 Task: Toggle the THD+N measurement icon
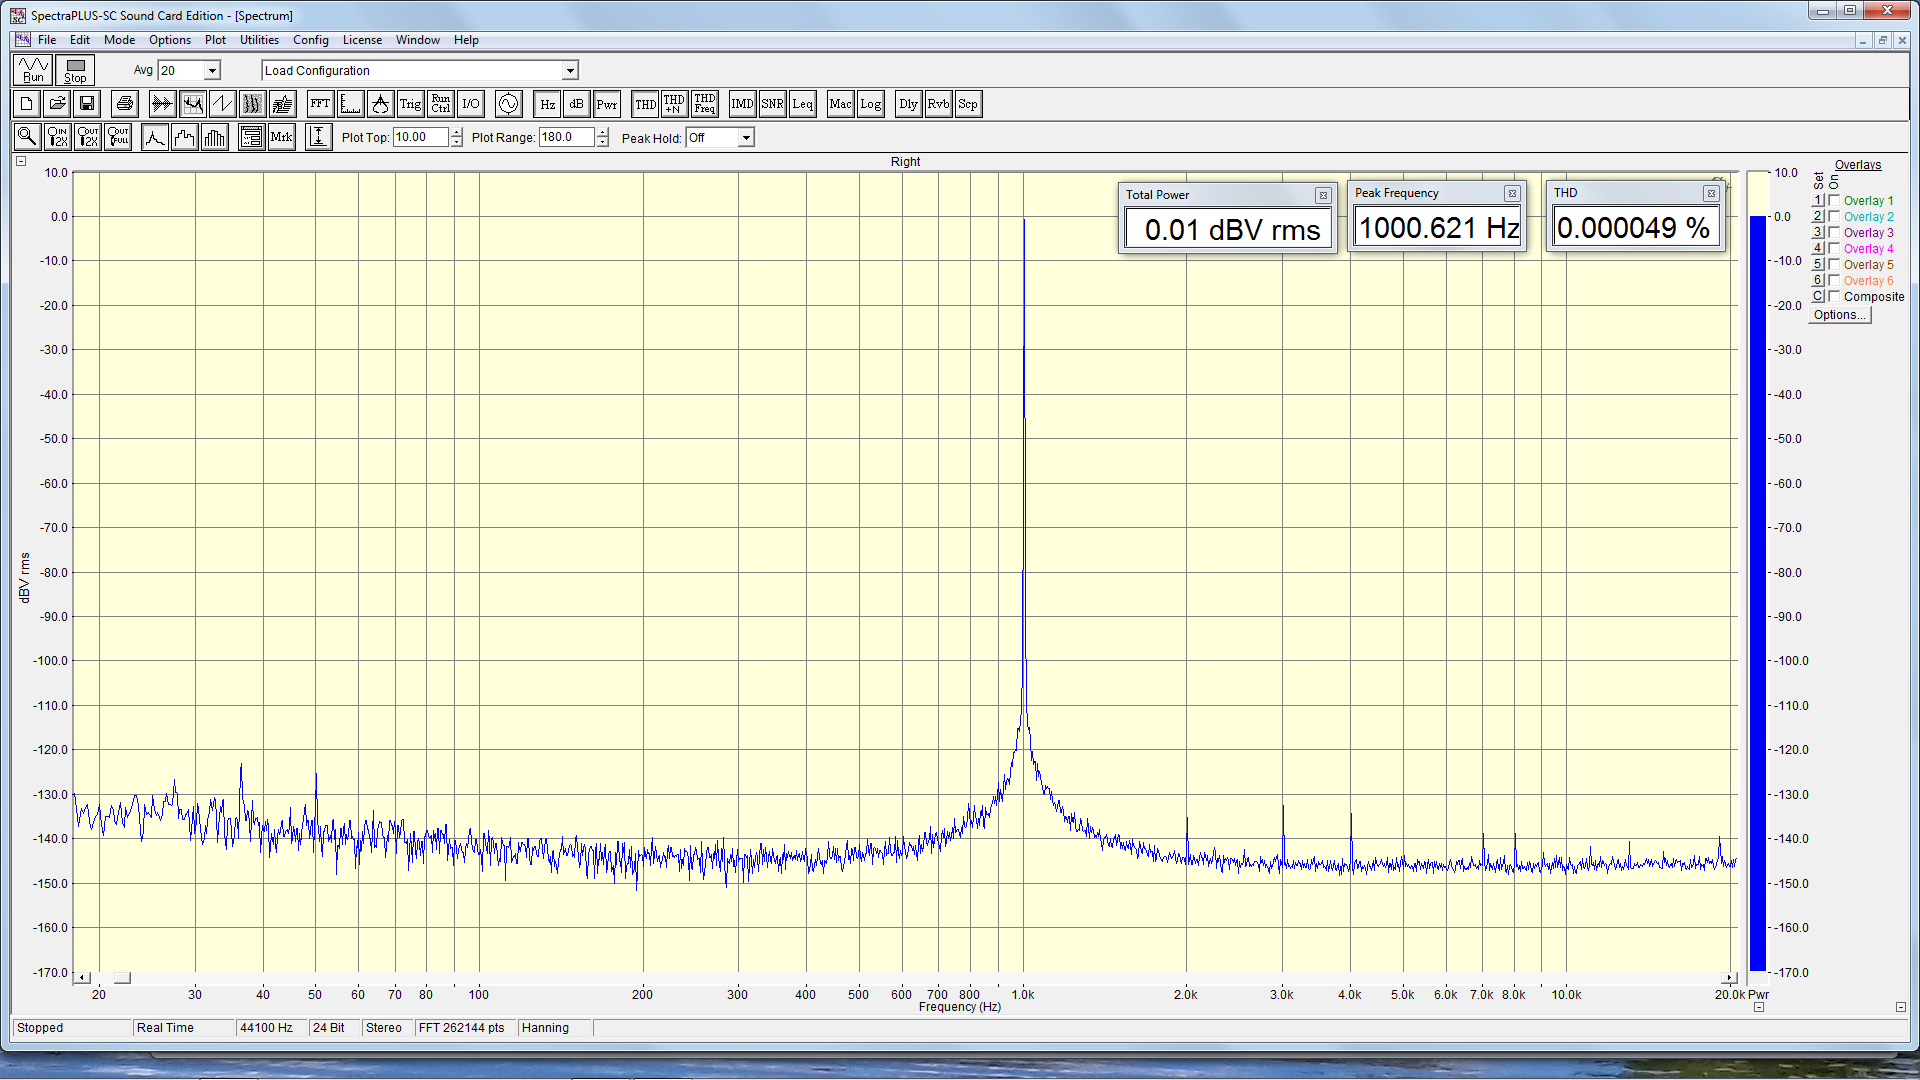click(x=674, y=104)
